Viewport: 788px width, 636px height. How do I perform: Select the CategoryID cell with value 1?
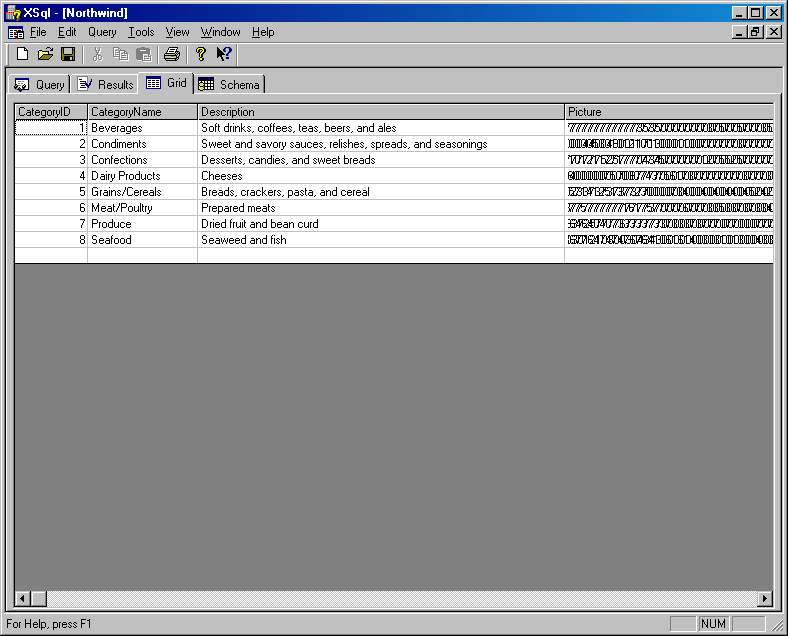click(x=51, y=128)
